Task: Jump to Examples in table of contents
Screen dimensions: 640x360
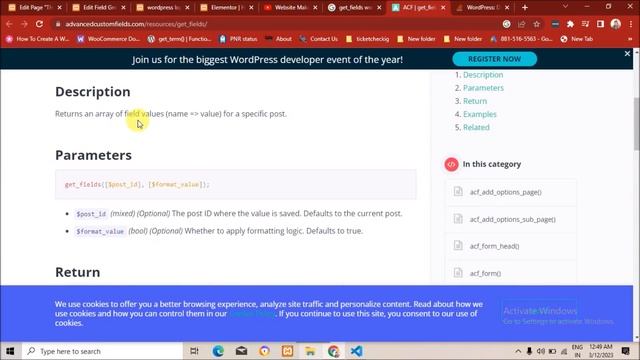Action: pyautogui.click(x=480, y=114)
